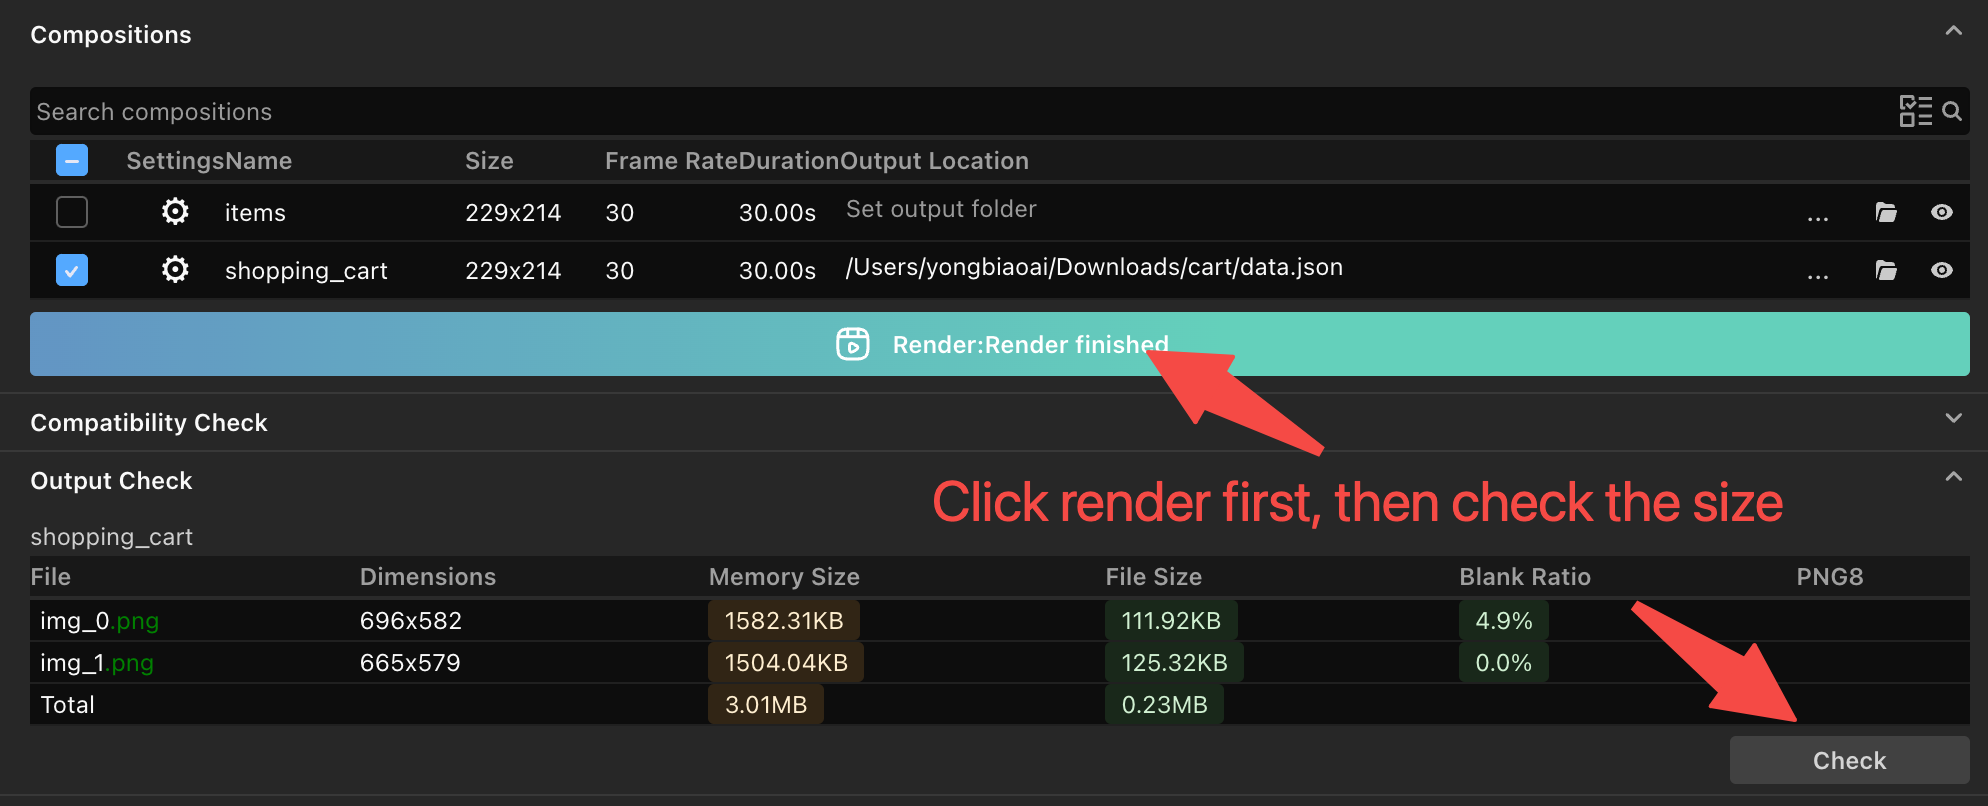Toggle the select-all header checkbox
This screenshot has height=806, width=1988.
point(72,160)
